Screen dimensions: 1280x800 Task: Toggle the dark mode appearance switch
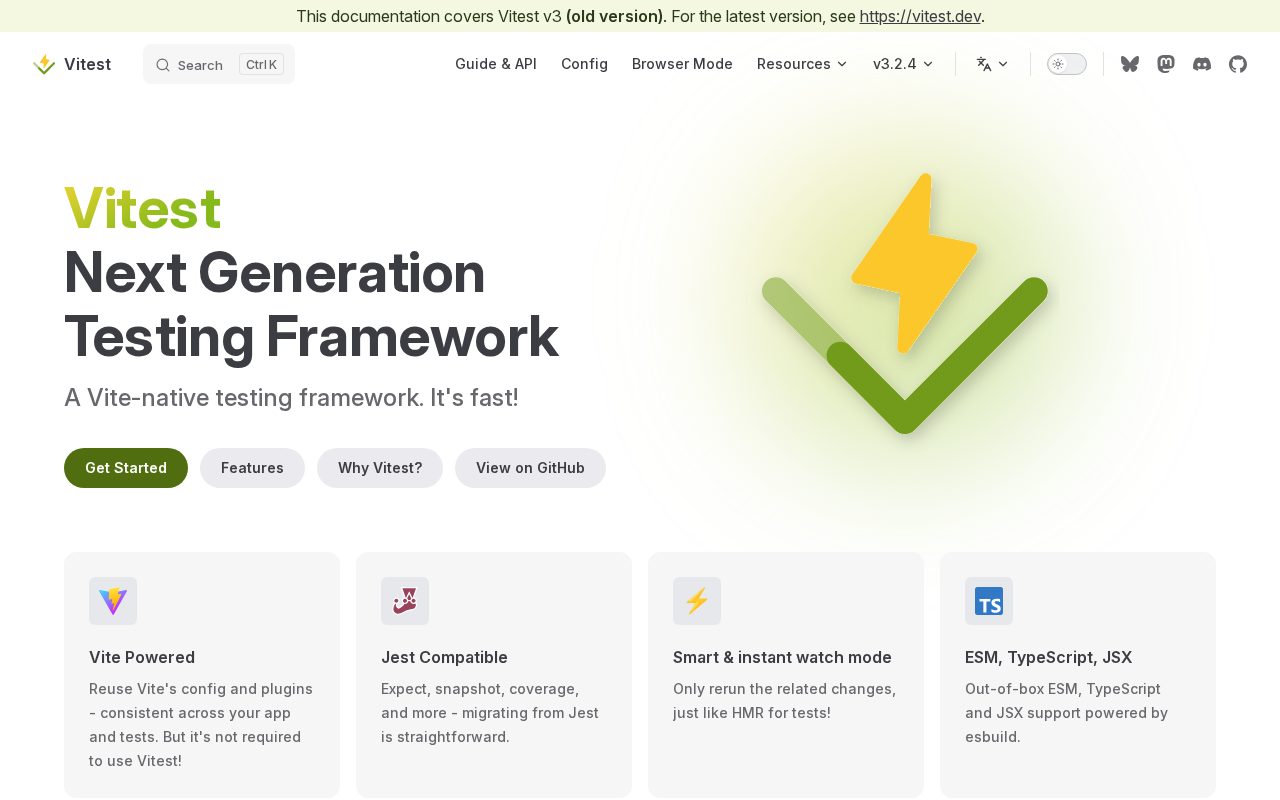click(x=1067, y=64)
